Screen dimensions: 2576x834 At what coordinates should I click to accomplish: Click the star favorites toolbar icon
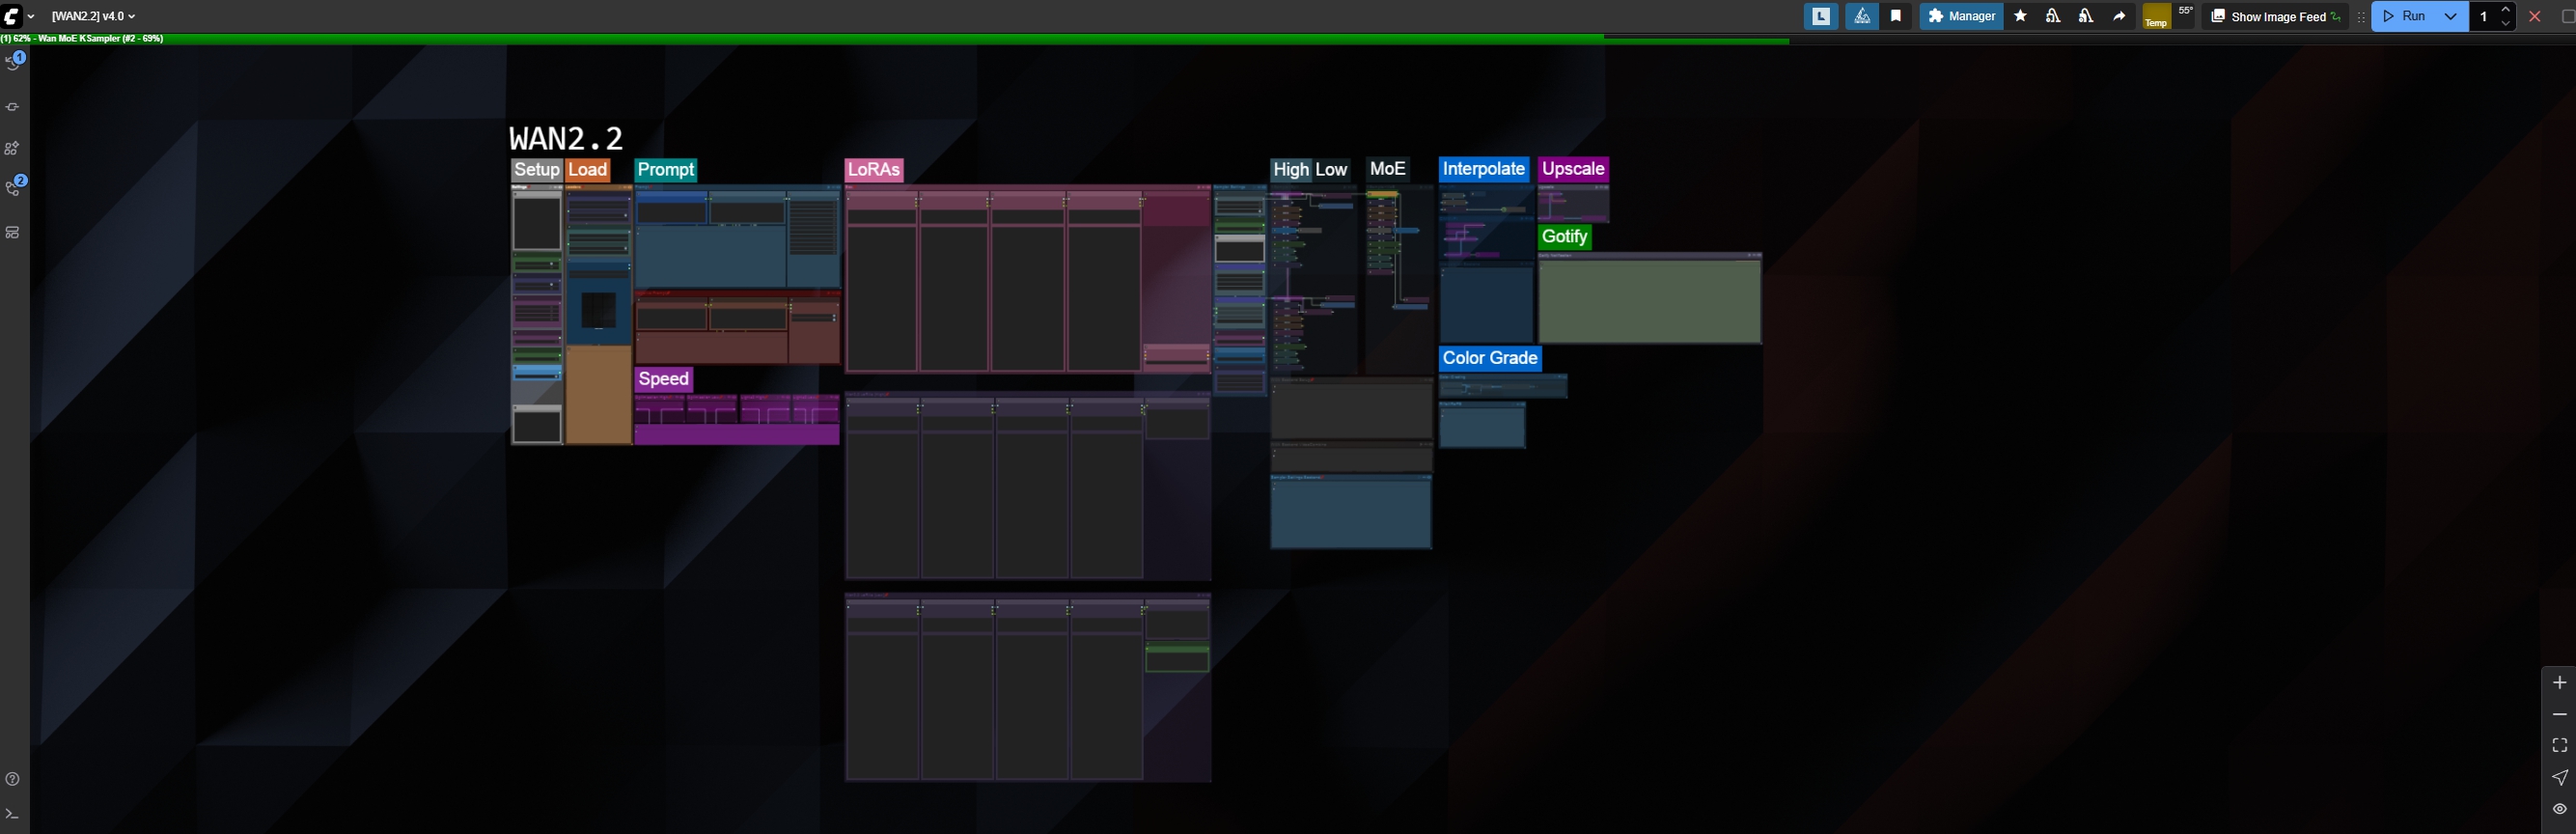point(2020,16)
